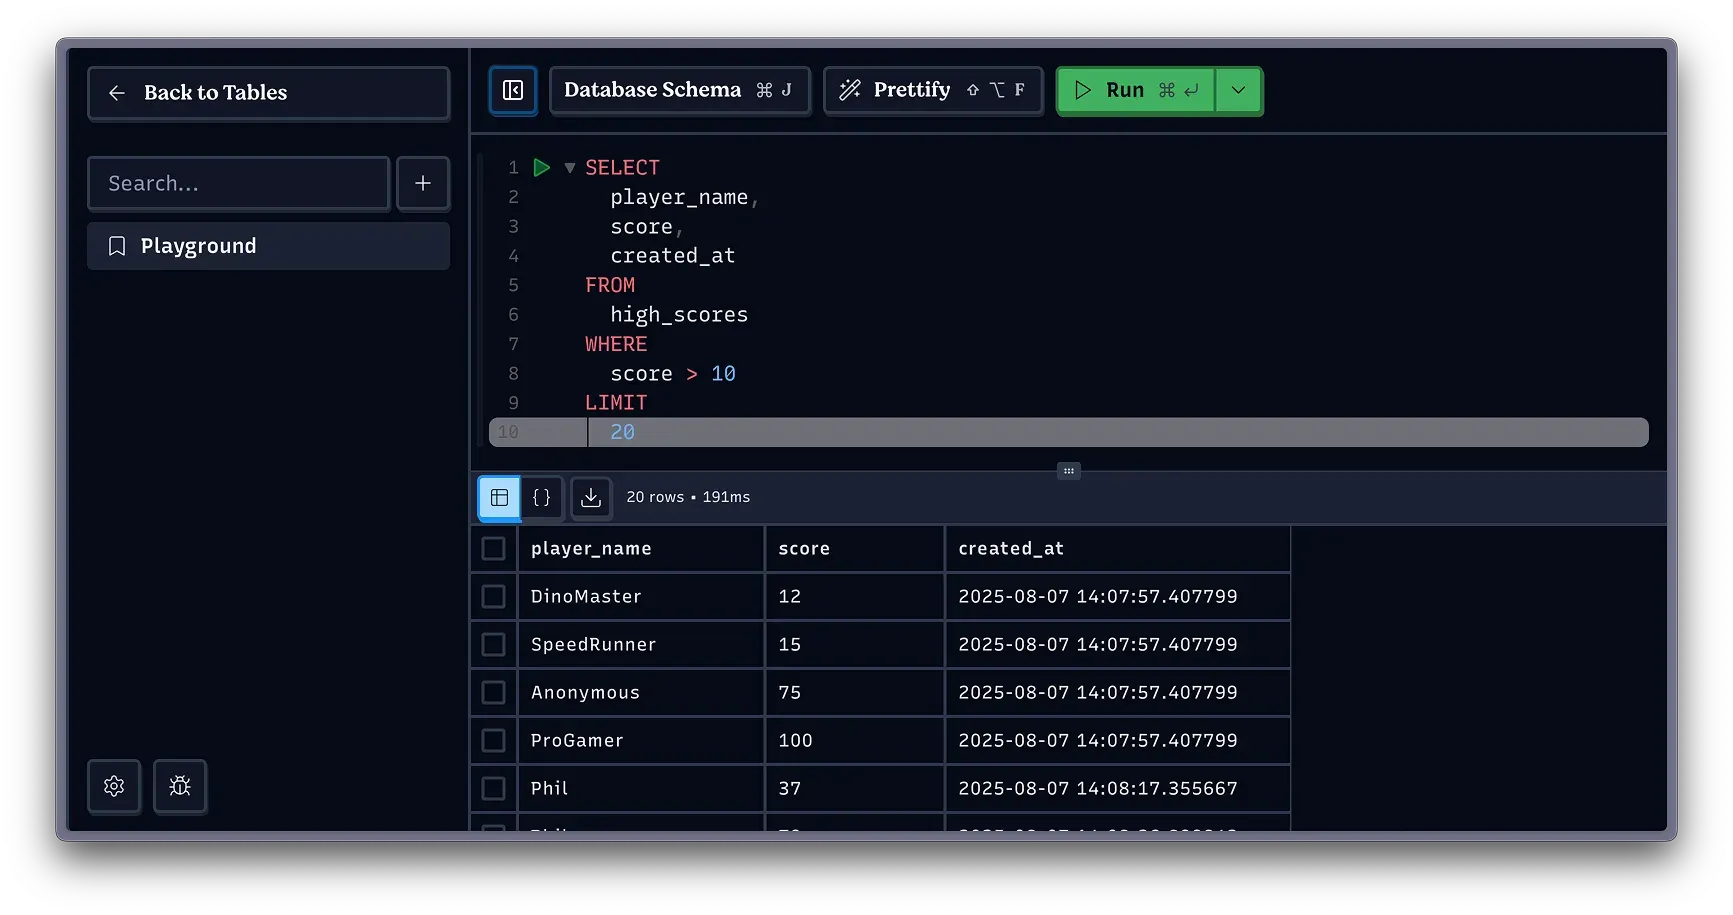Select the table view of results

tap(498, 497)
